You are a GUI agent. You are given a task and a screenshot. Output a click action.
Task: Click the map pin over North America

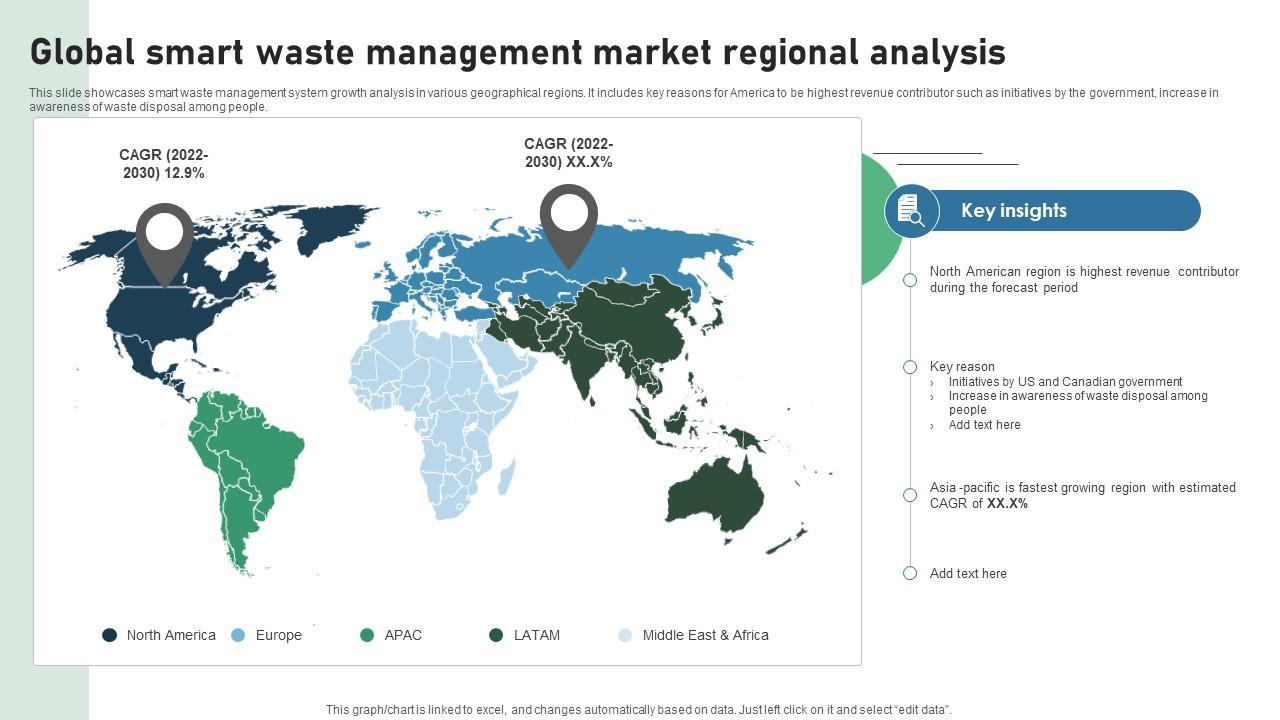pyautogui.click(x=165, y=240)
